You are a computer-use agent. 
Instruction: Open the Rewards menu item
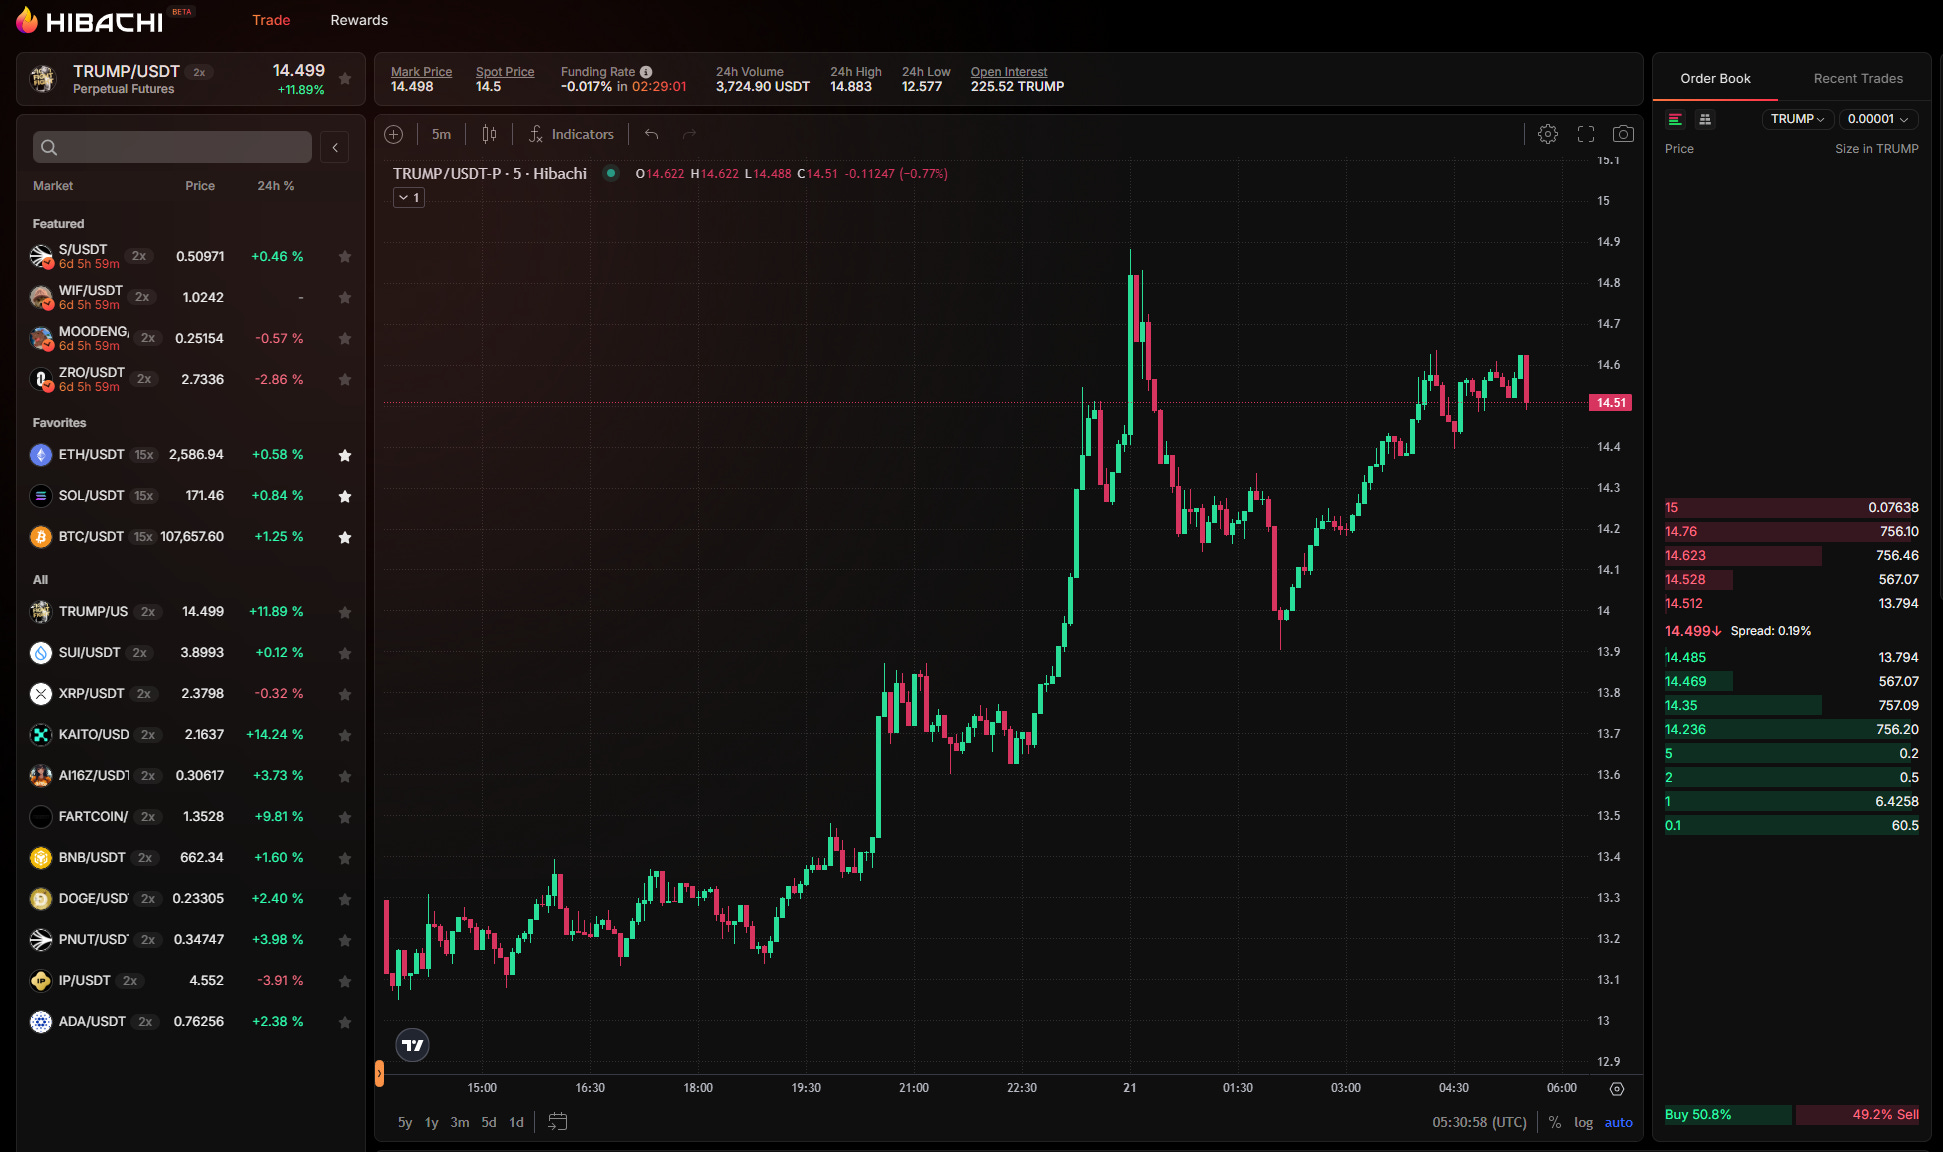[x=359, y=20]
